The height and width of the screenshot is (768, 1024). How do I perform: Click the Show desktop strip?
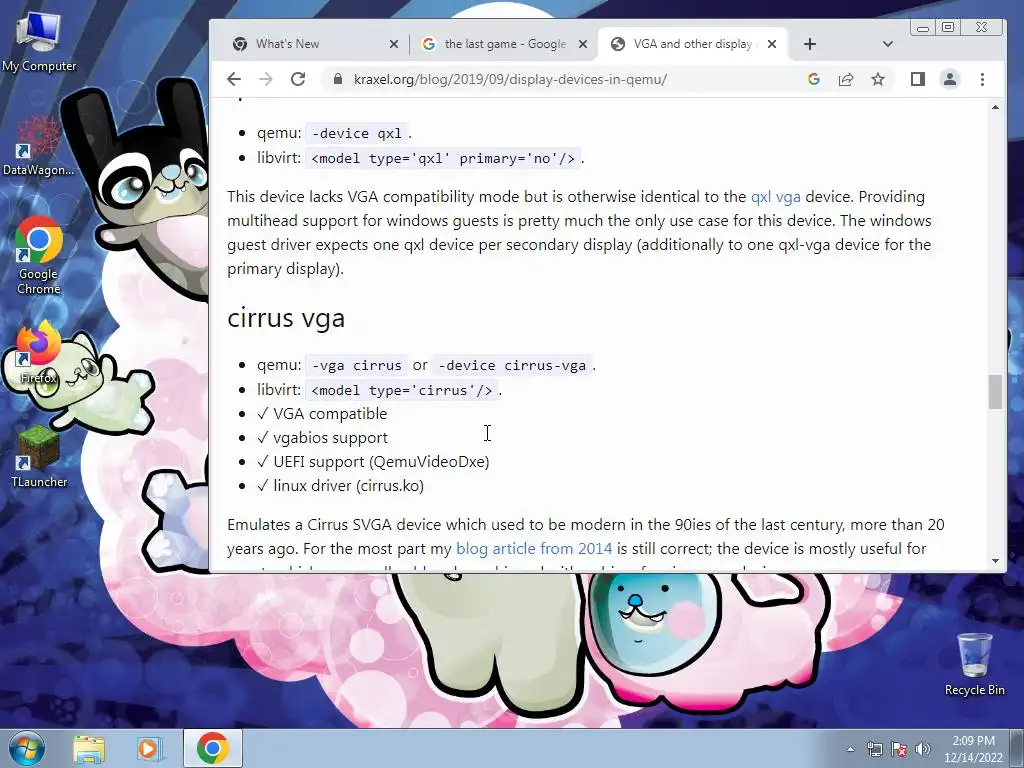pyautogui.click(x=1018, y=748)
